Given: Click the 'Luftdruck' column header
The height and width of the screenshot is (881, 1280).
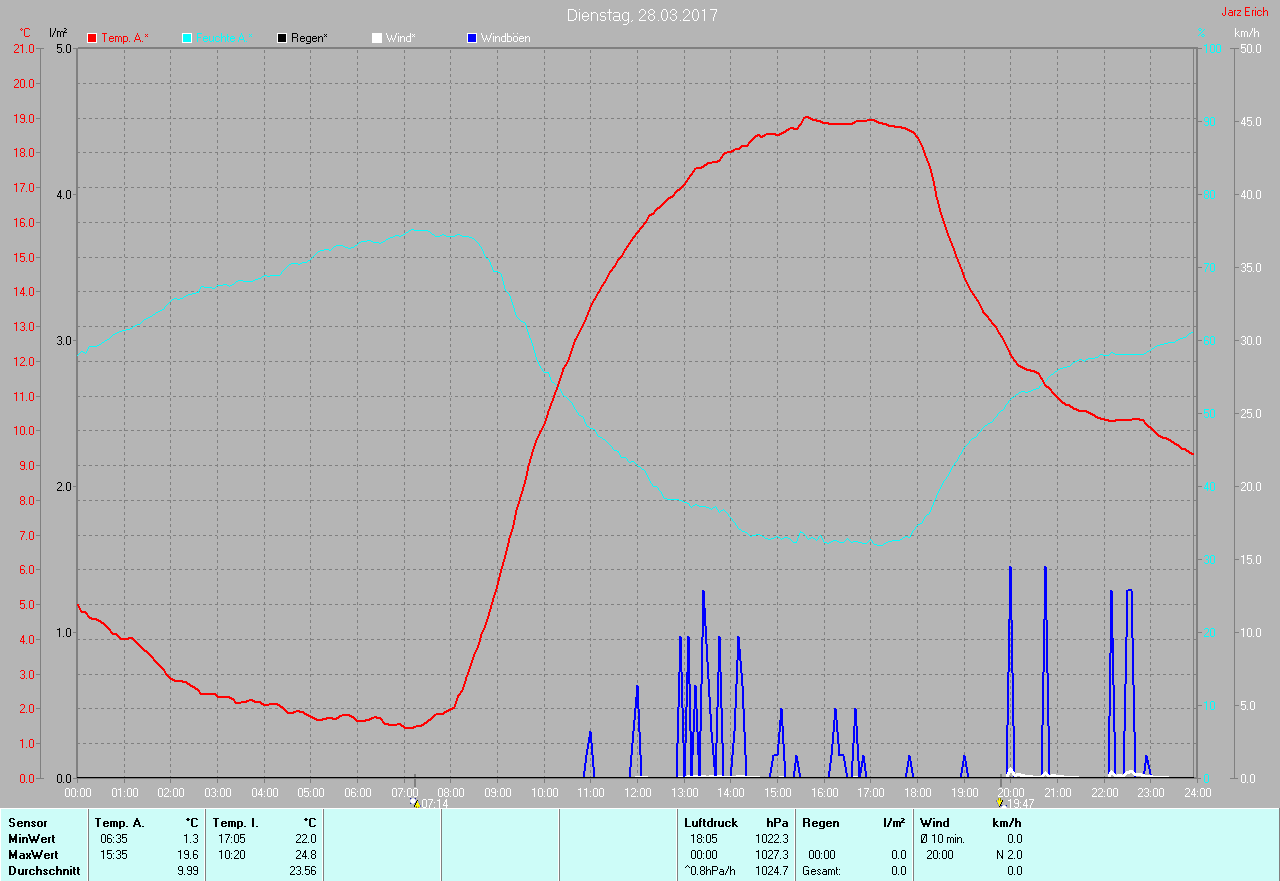Looking at the screenshot, I should click(711, 823).
